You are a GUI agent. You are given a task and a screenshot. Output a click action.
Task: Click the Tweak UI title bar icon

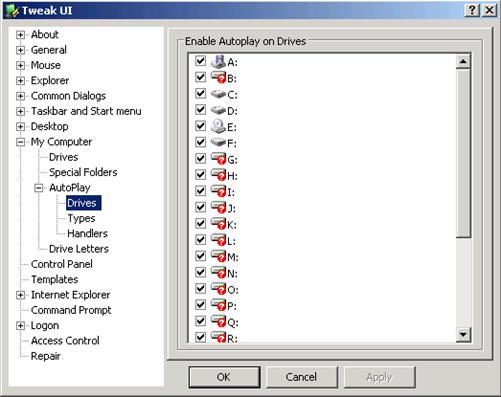coord(12,11)
